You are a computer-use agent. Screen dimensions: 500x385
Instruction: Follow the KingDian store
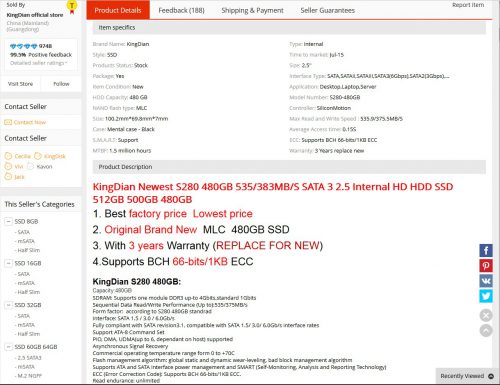pyautogui.click(x=61, y=84)
